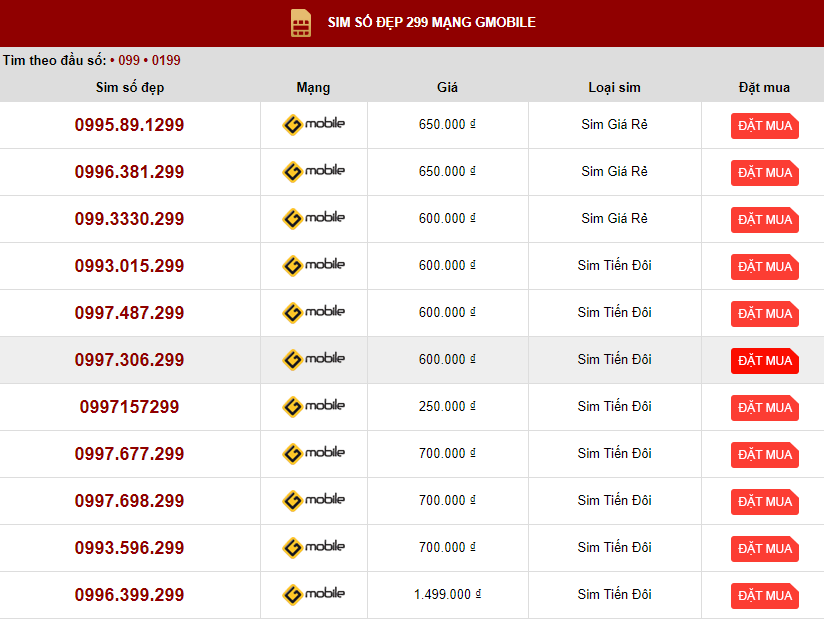This screenshot has height=619, width=824.
Task: Click 'SIM SỐ ĐẸP 299 MẠNG GMOBILE' heading
Action: [x=431, y=23]
